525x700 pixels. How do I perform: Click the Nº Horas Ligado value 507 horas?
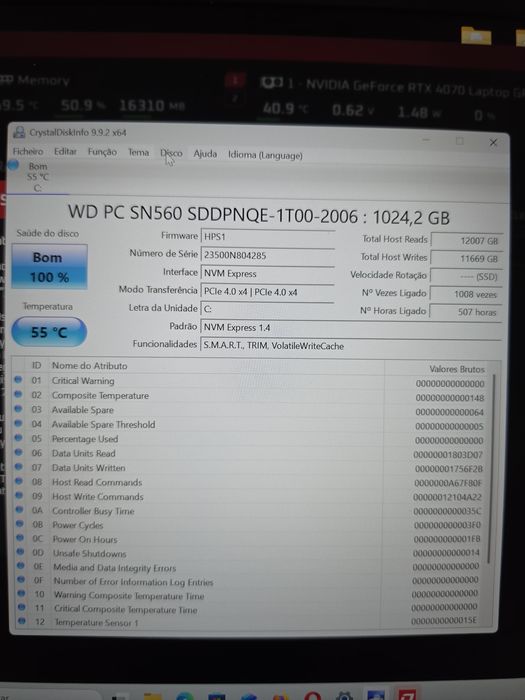[466, 312]
